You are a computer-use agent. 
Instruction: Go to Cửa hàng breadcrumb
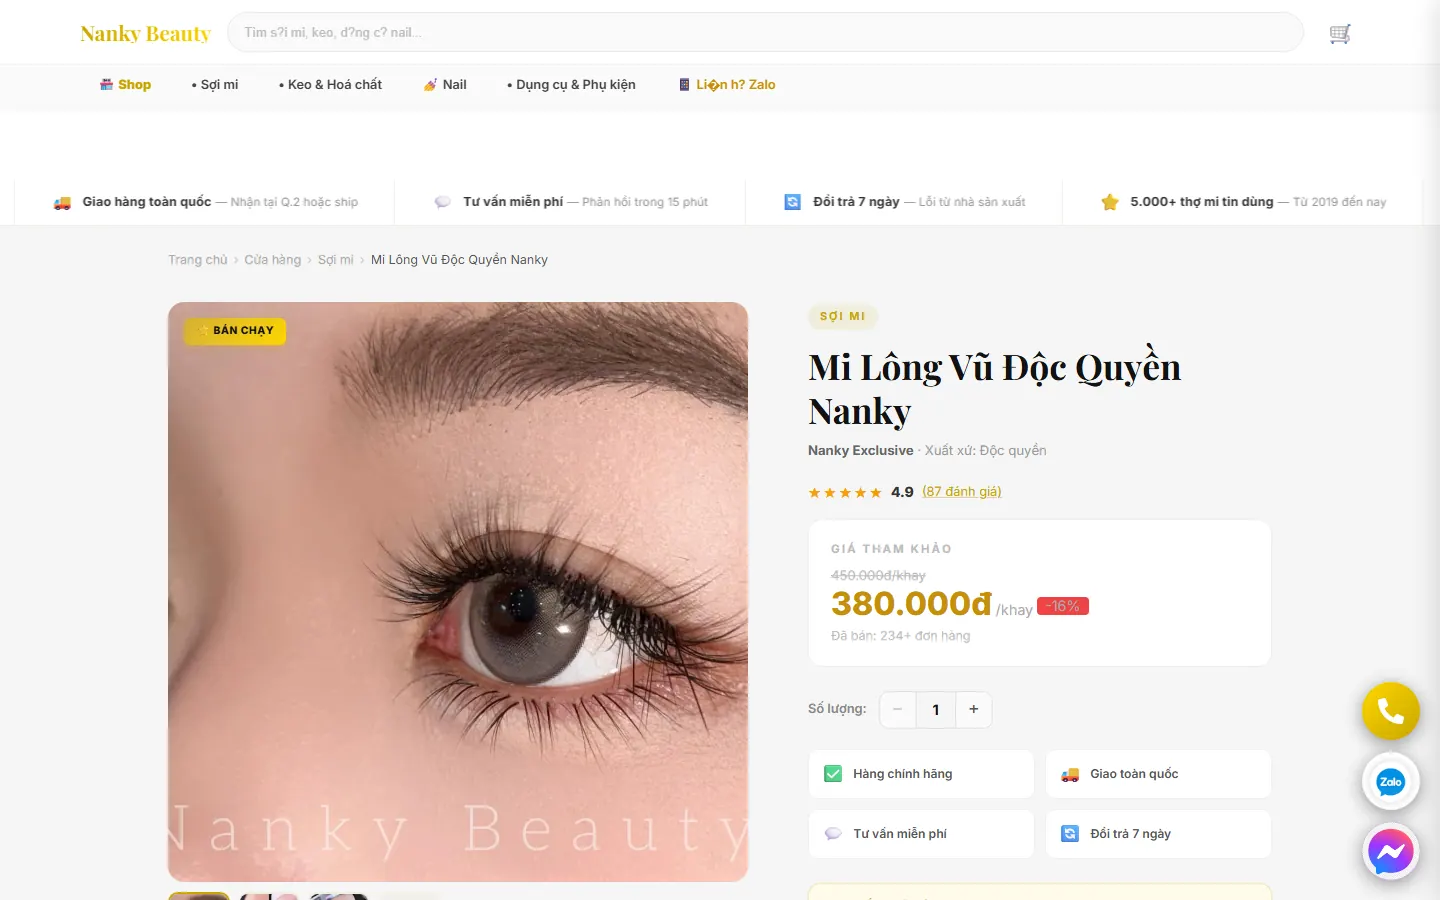(273, 260)
